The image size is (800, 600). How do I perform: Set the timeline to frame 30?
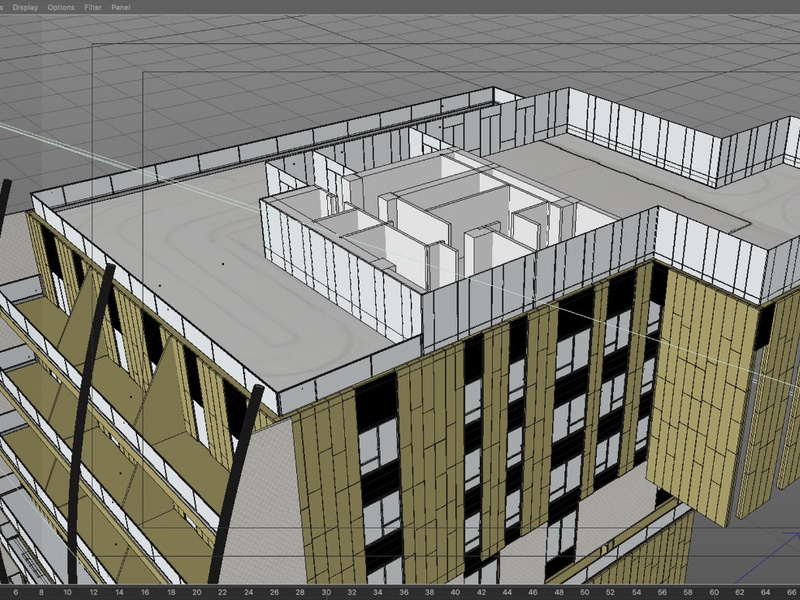[x=327, y=592]
